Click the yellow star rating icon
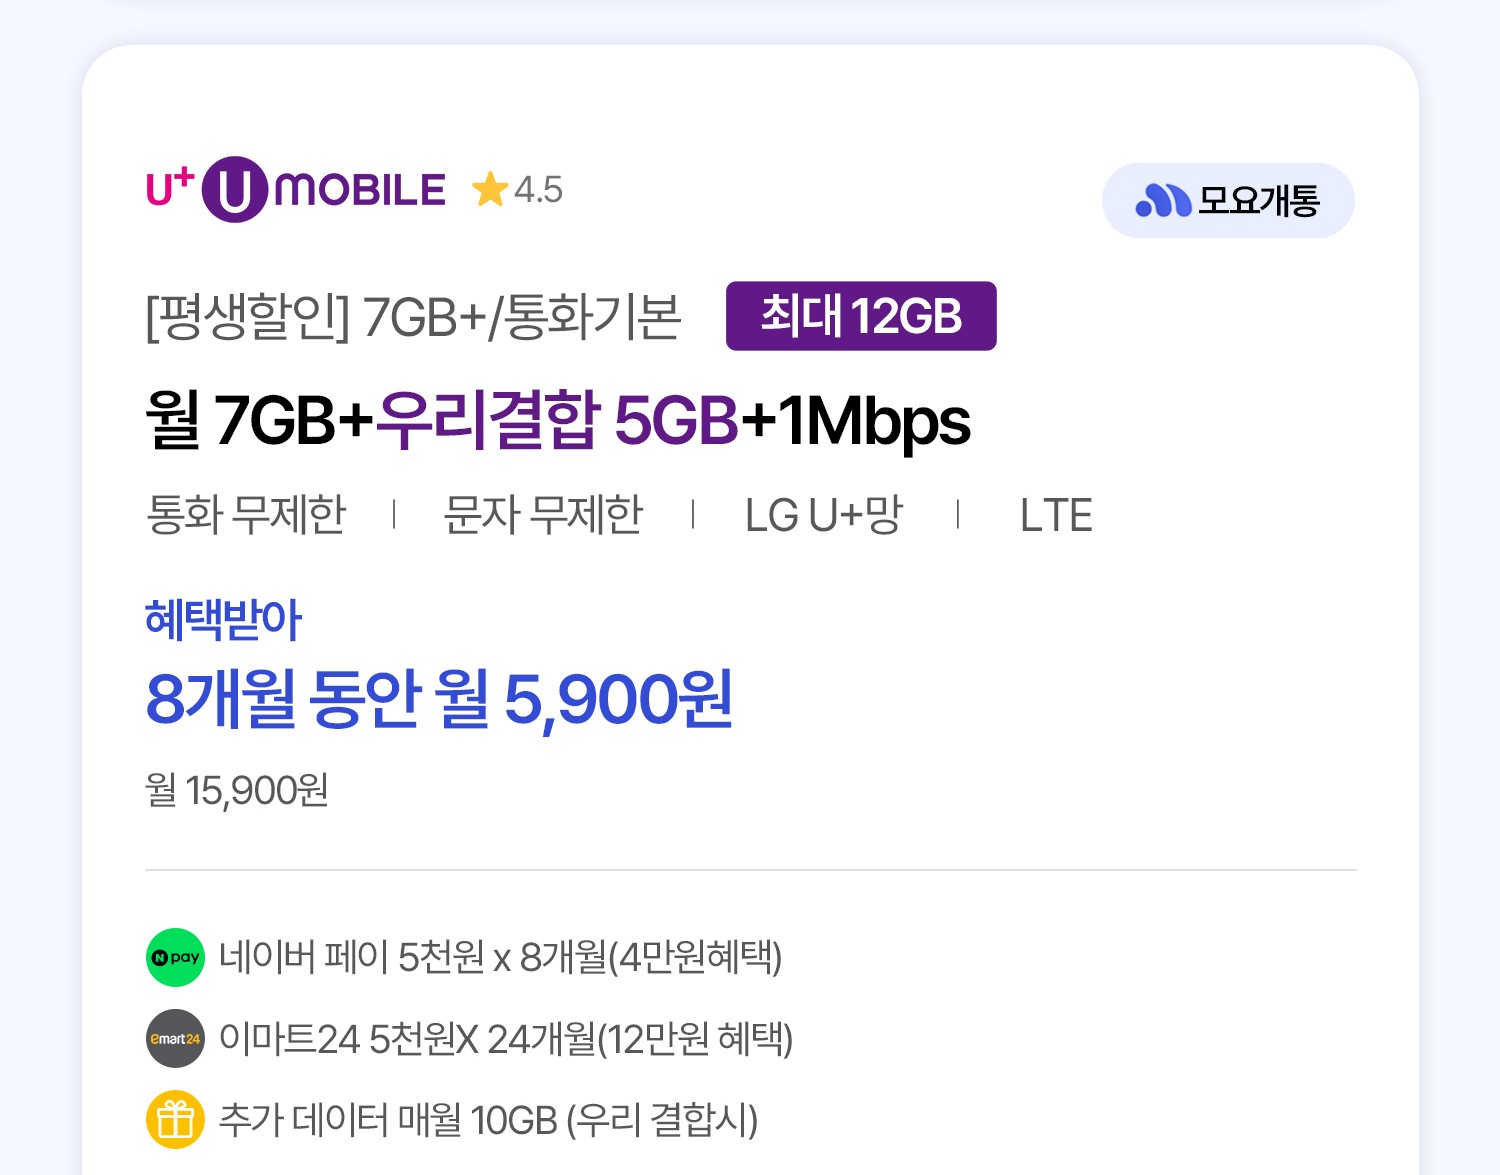The width and height of the screenshot is (1500, 1175). [490, 189]
